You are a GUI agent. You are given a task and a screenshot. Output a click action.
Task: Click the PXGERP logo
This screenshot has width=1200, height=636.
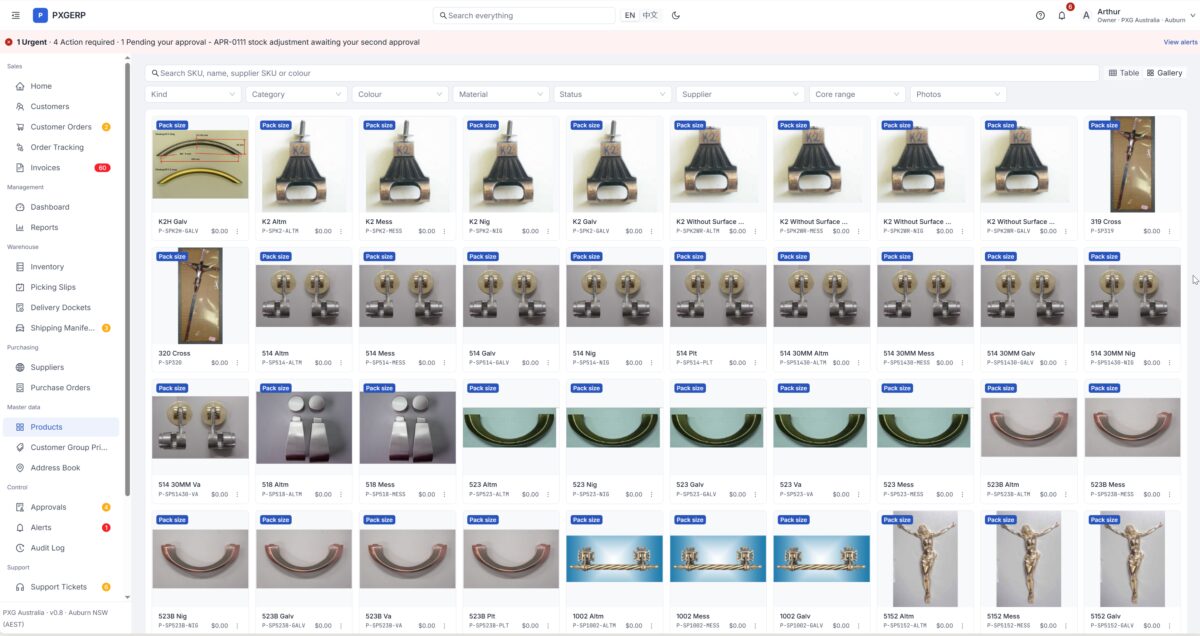coord(61,15)
